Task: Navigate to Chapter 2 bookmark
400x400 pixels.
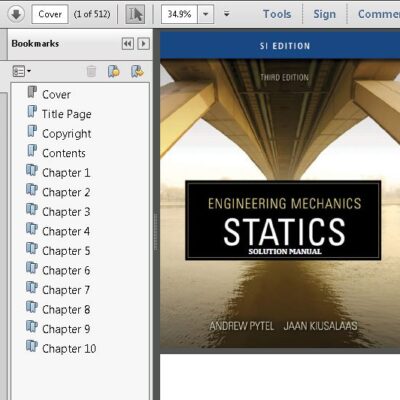Action: [x=66, y=192]
